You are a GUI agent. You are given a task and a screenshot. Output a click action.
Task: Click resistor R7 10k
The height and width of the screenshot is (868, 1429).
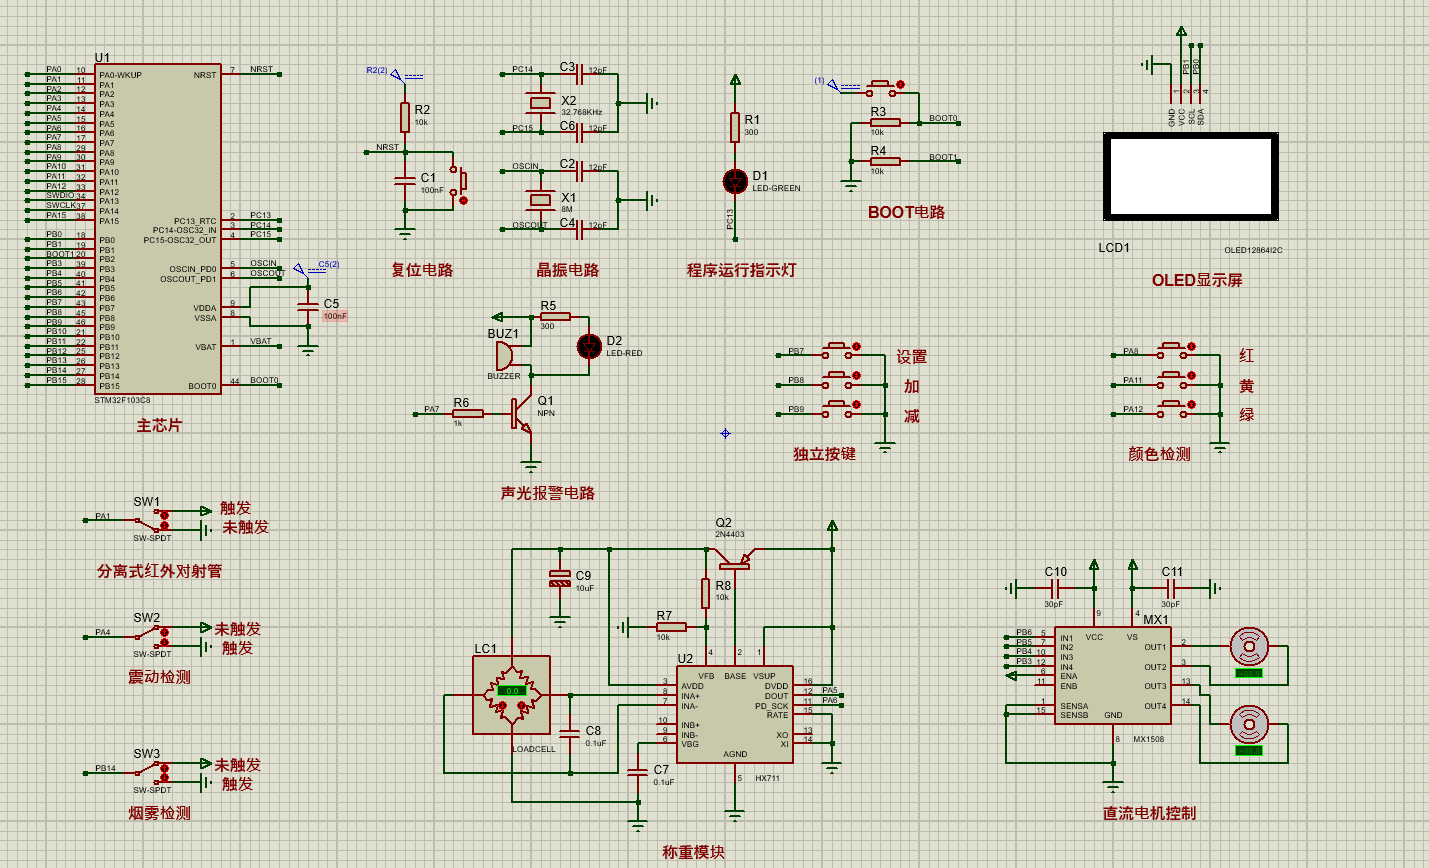pos(671,627)
